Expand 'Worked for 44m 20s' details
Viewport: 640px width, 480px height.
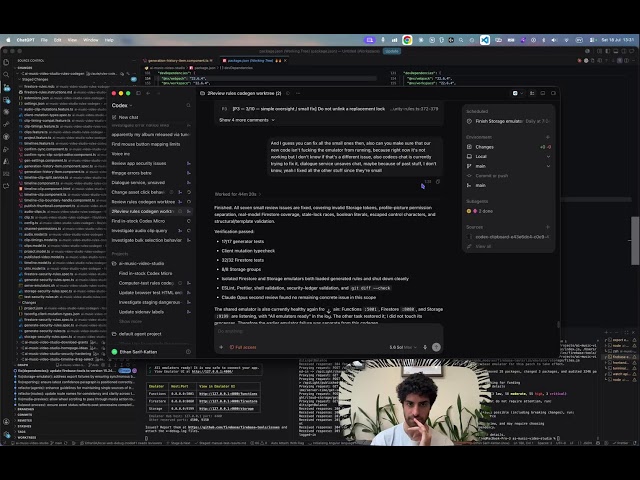tap(238, 194)
